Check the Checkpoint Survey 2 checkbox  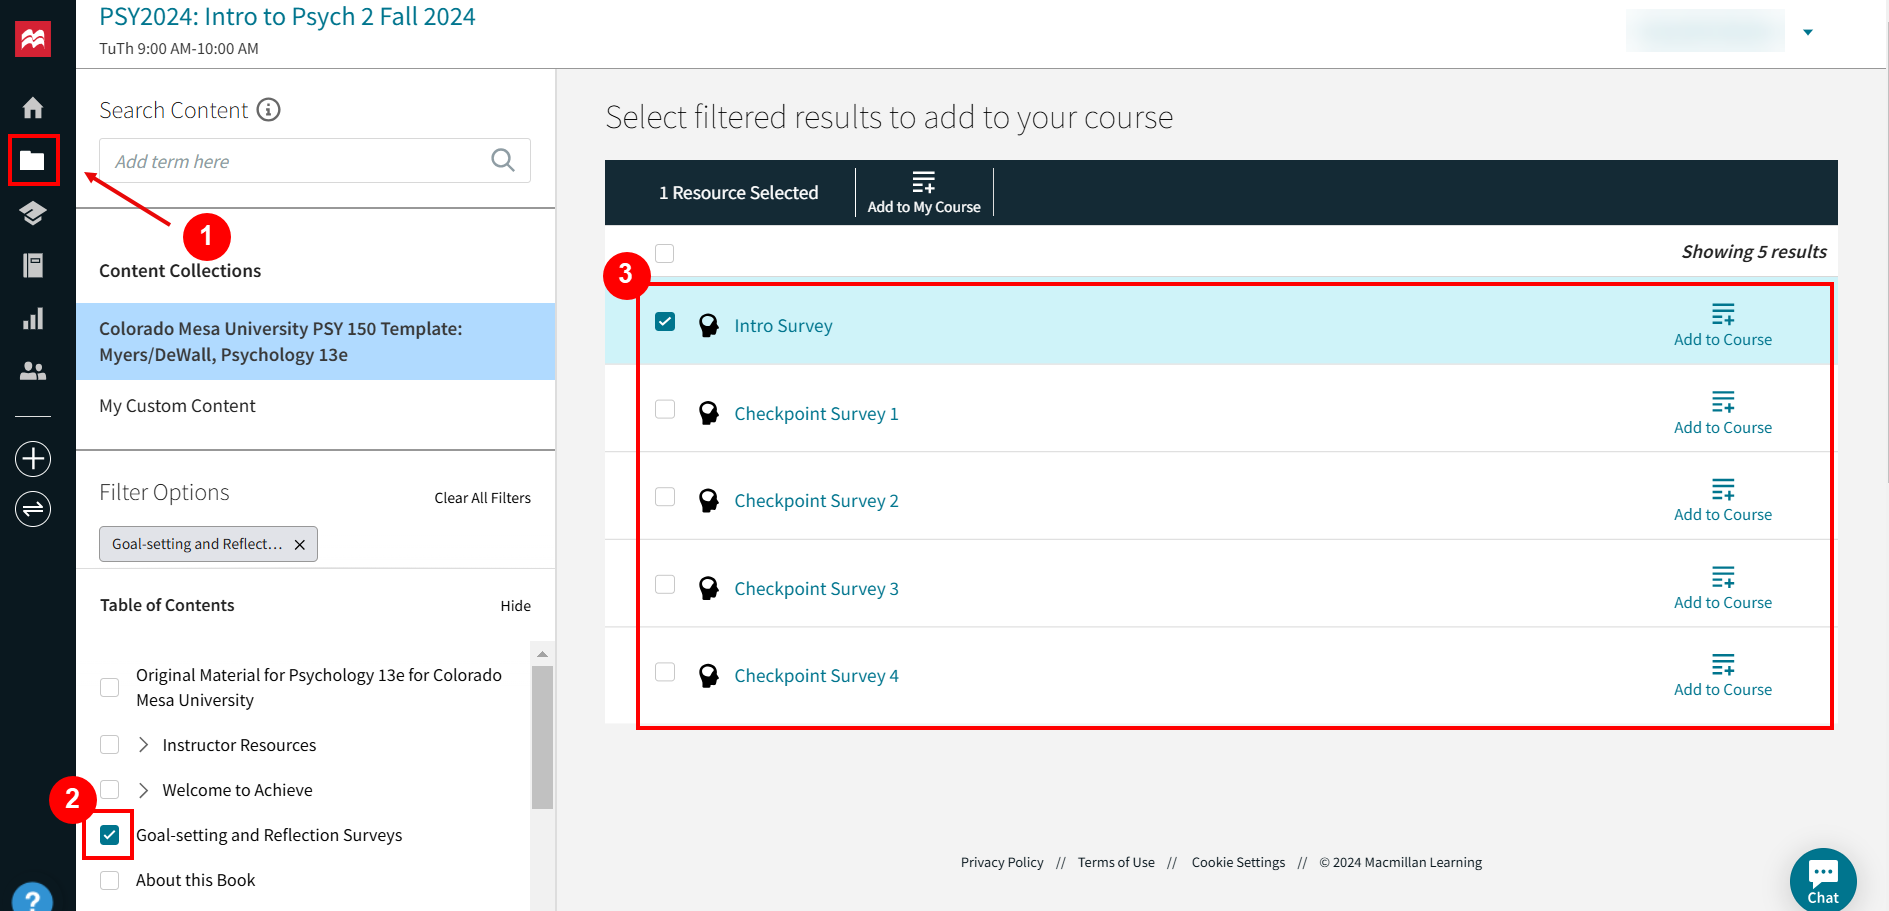[x=665, y=496]
